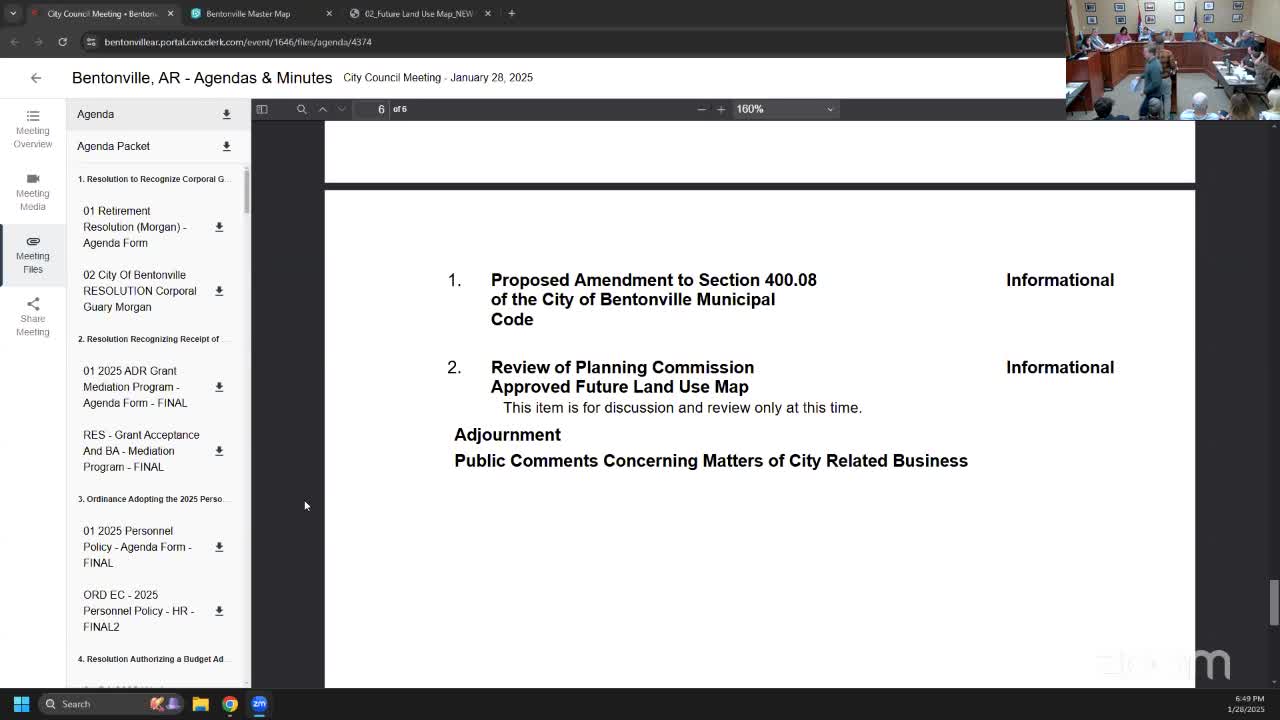1280x720 pixels.
Task: Download 01 2025 ADR Grant Mediation file
Action: click(219, 387)
